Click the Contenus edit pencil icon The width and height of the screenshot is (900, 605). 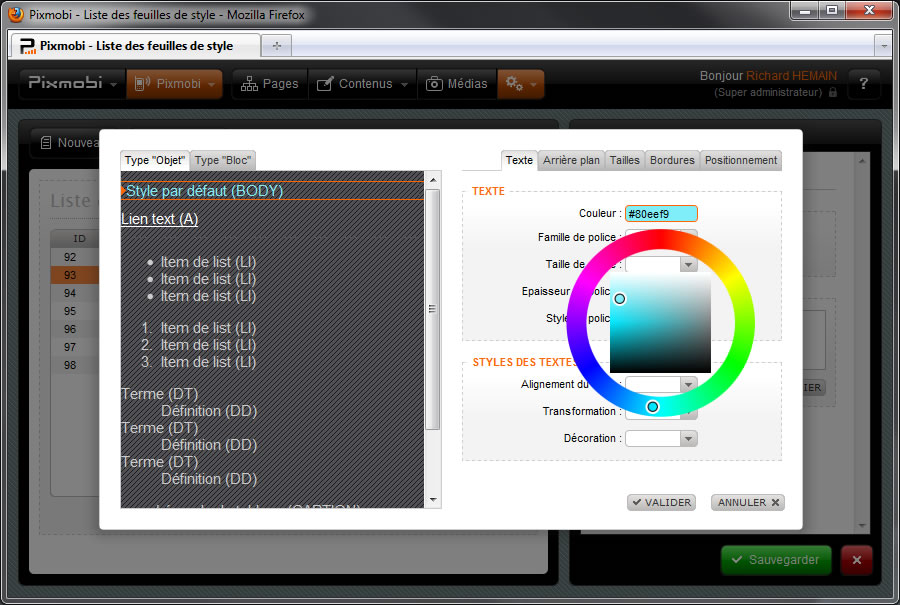[325, 84]
